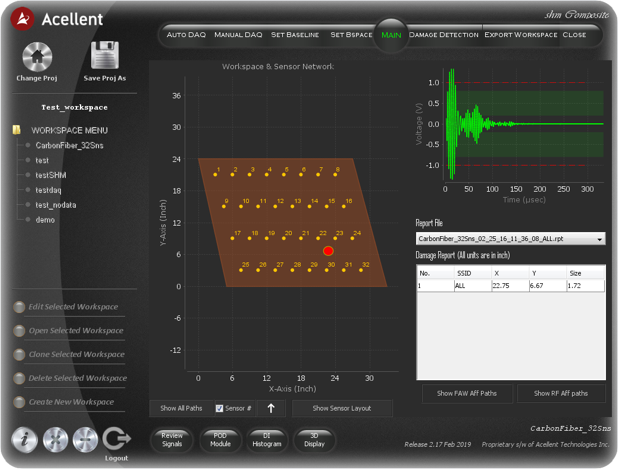
Task: Click sensor 32 on the plot
Action: click(x=361, y=270)
